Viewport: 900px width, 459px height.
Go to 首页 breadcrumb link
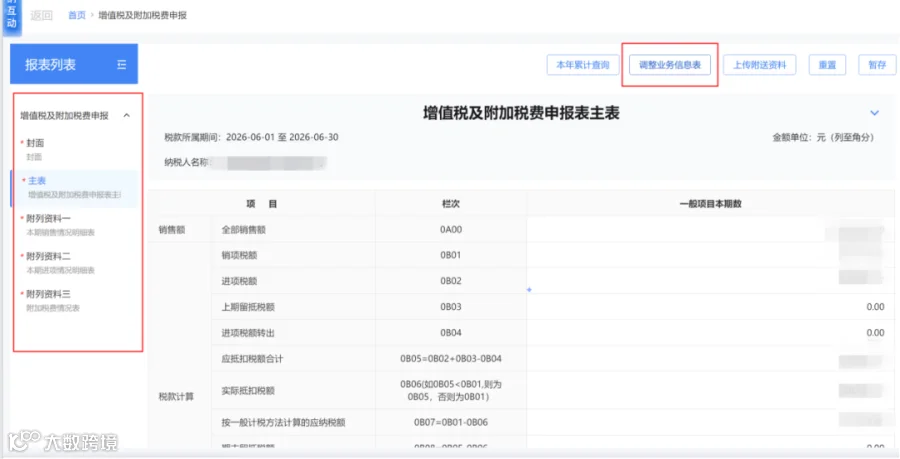click(x=76, y=15)
